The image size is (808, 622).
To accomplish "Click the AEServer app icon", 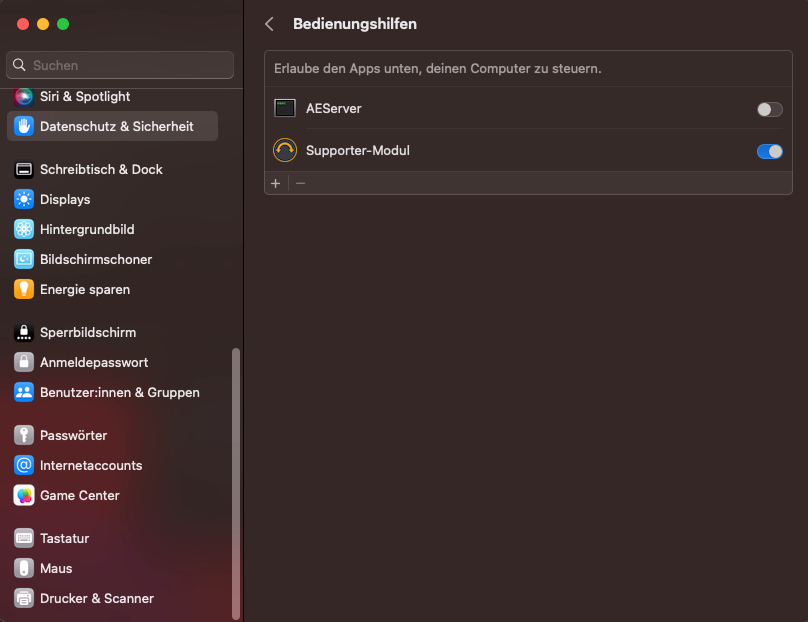I will pos(285,109).
